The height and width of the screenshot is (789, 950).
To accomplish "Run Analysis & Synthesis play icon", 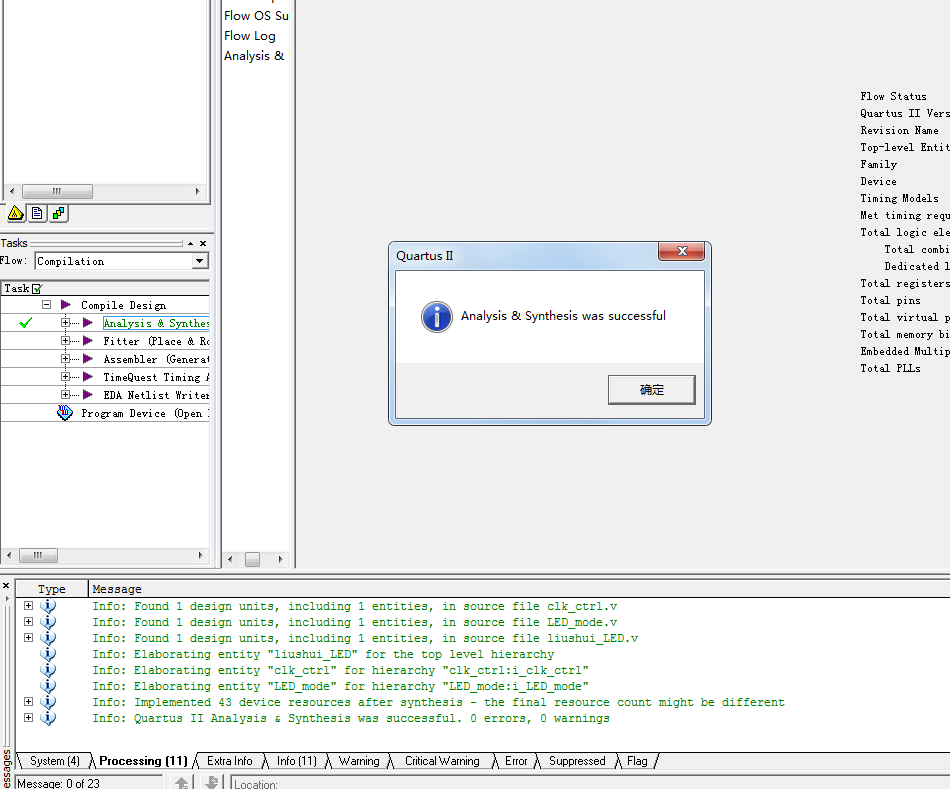I will pos(88,323).
